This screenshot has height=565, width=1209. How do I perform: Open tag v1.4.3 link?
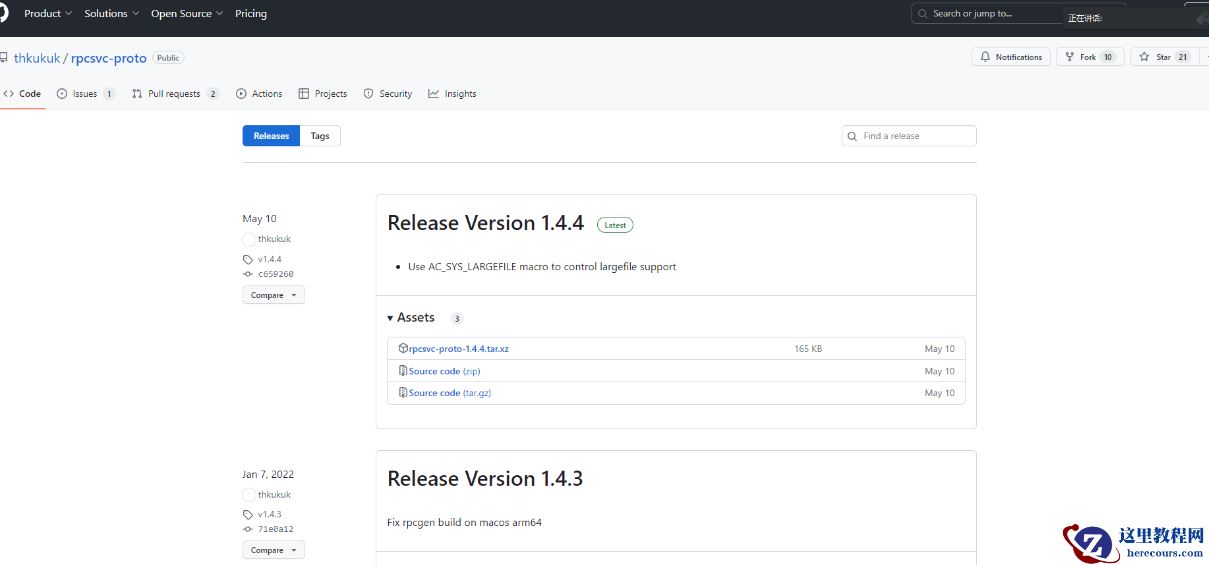[269, 515]
